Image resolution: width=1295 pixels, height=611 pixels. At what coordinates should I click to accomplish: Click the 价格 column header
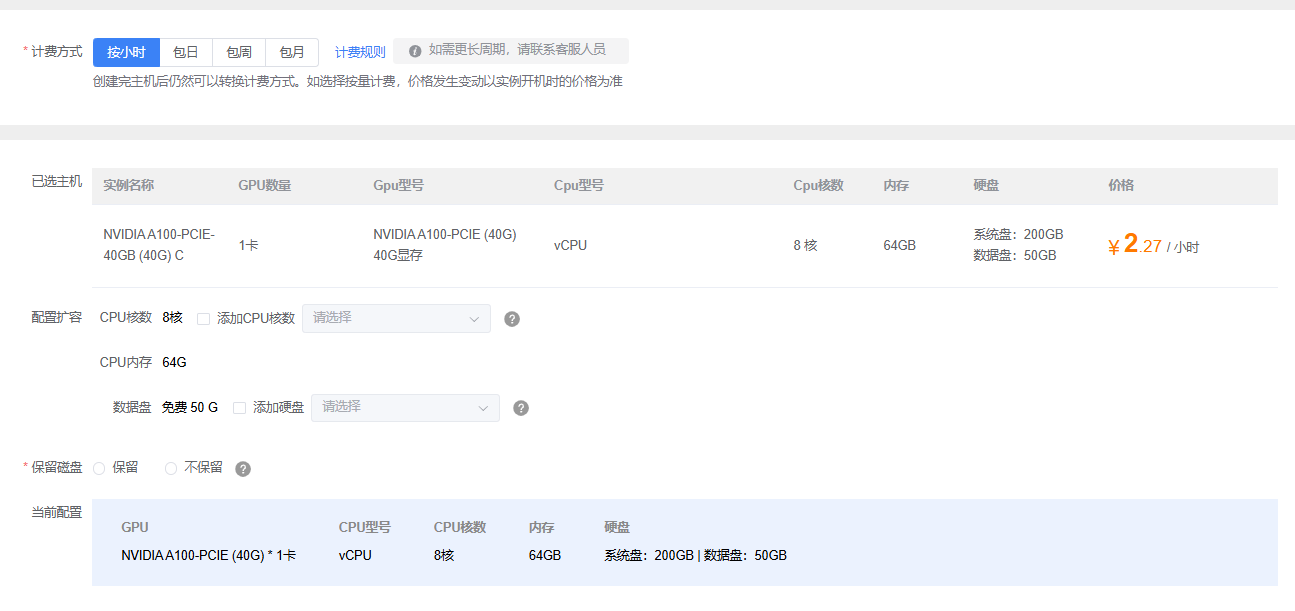coord(1121,186)
